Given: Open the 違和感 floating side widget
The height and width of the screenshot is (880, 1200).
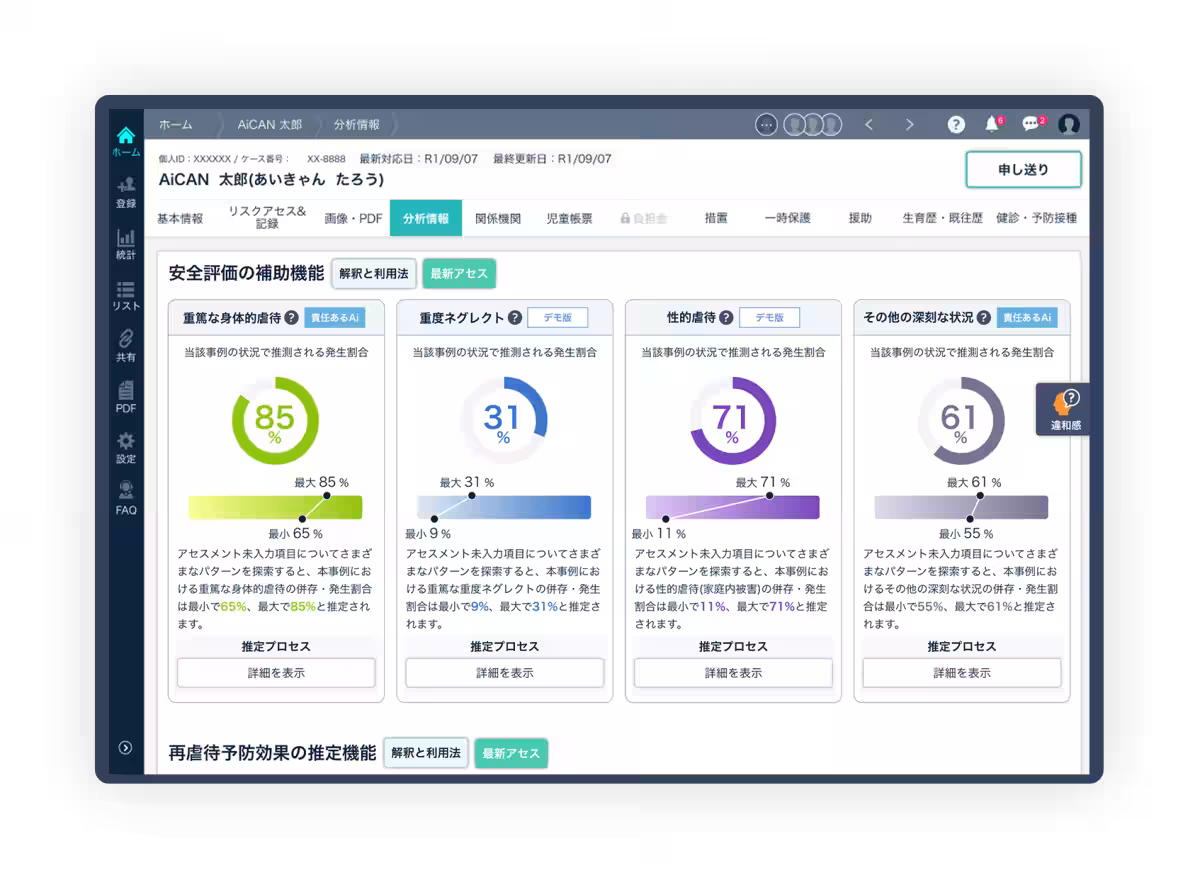Looking at the screenshot, I should click(1064, 409).
